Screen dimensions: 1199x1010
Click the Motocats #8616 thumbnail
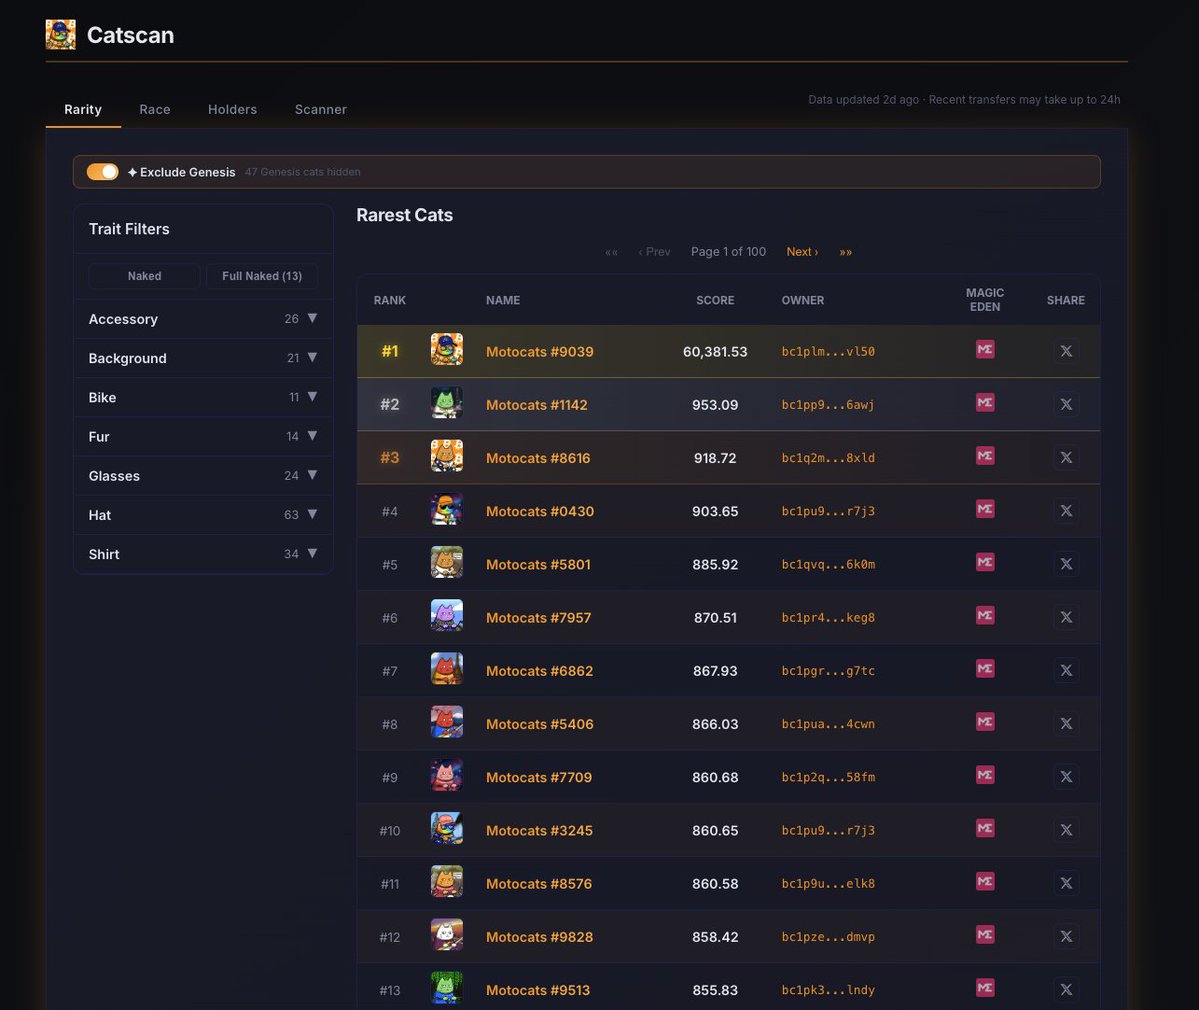447,456
